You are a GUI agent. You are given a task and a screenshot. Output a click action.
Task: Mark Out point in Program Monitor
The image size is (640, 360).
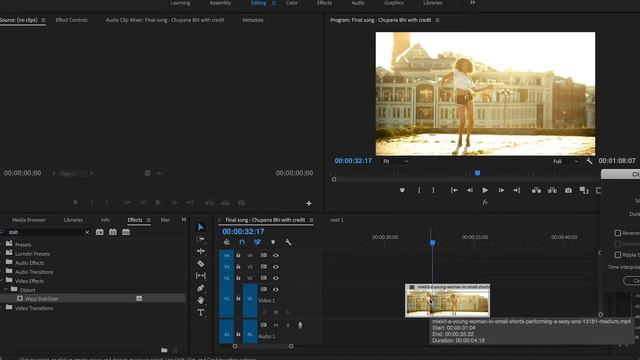tap(433, 190)
